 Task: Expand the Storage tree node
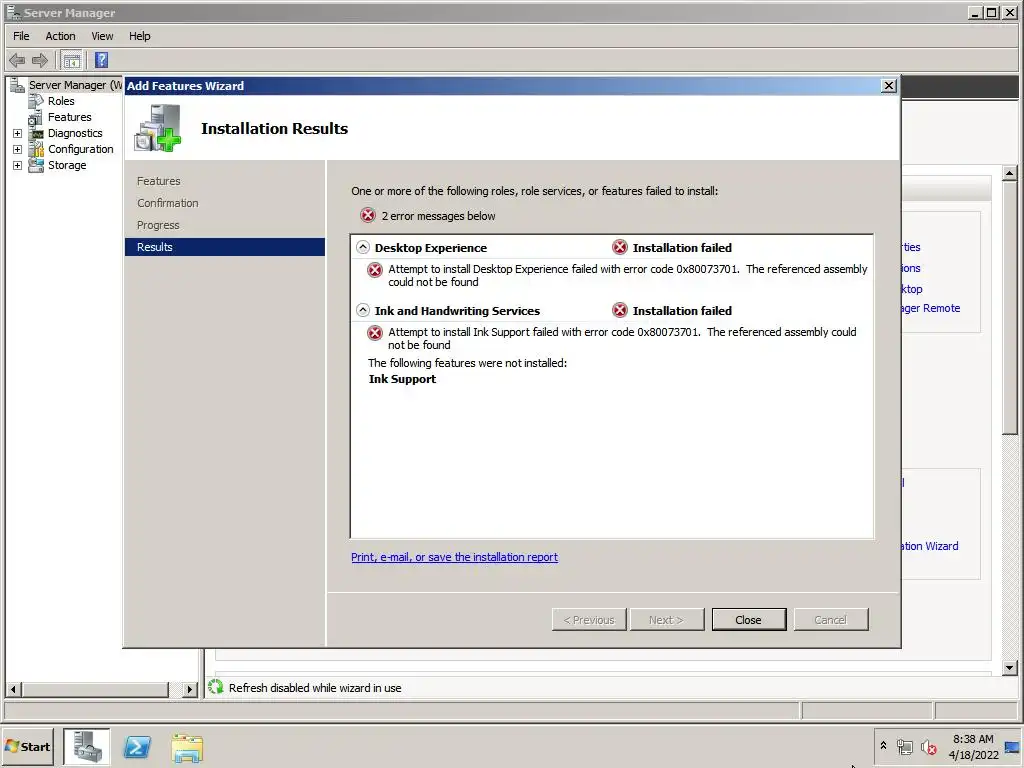(x=18, y=165)
